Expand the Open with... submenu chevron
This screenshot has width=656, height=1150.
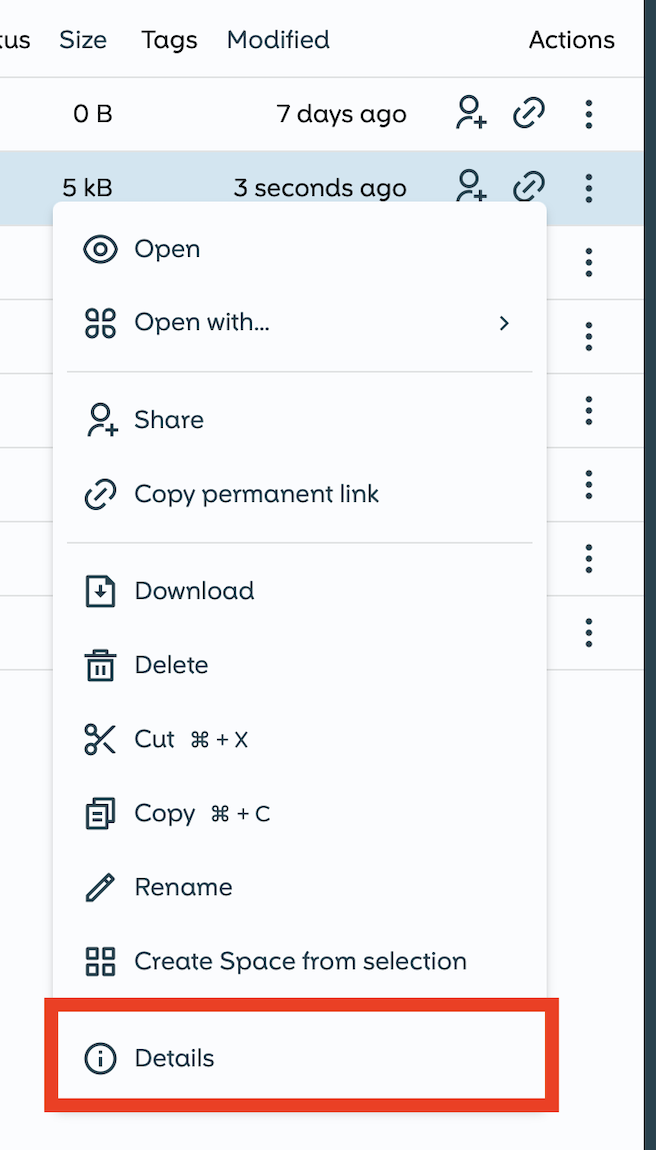pos(504,323)
